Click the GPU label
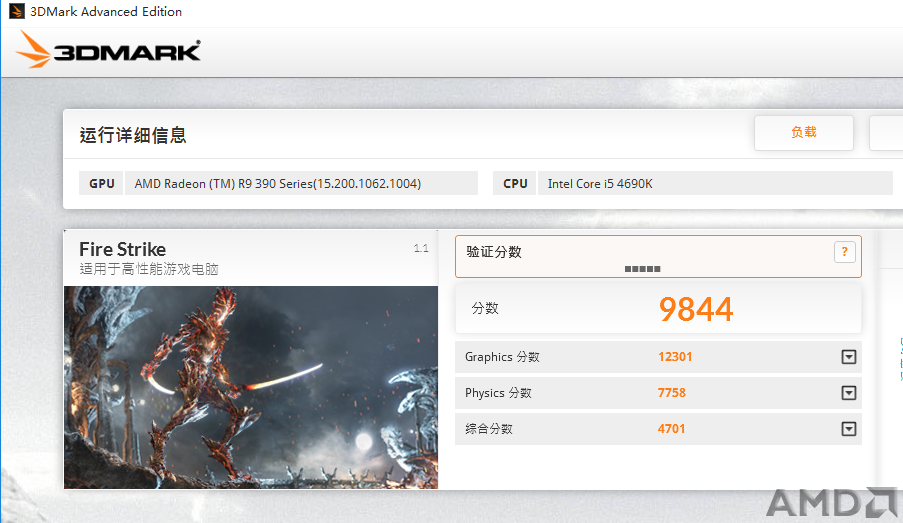This screenshot has height=523, width=903. (101, 183)
